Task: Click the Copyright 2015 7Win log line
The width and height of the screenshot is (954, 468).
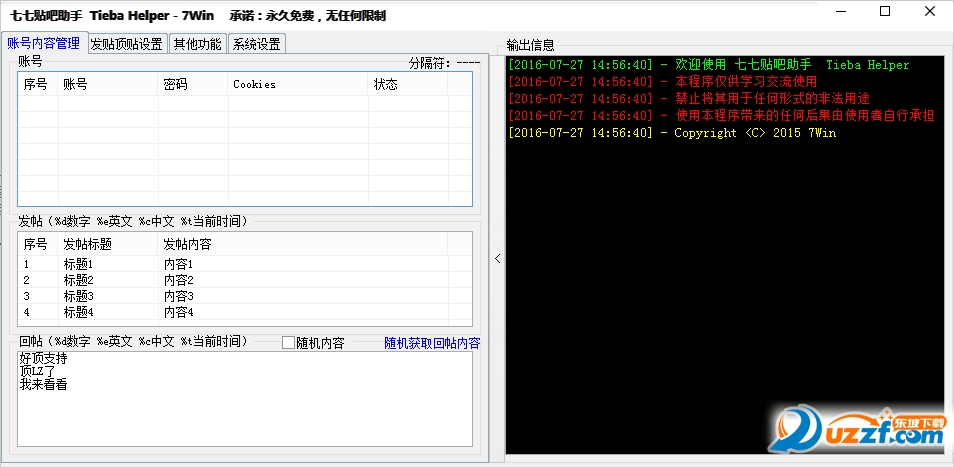Action: 672,133
